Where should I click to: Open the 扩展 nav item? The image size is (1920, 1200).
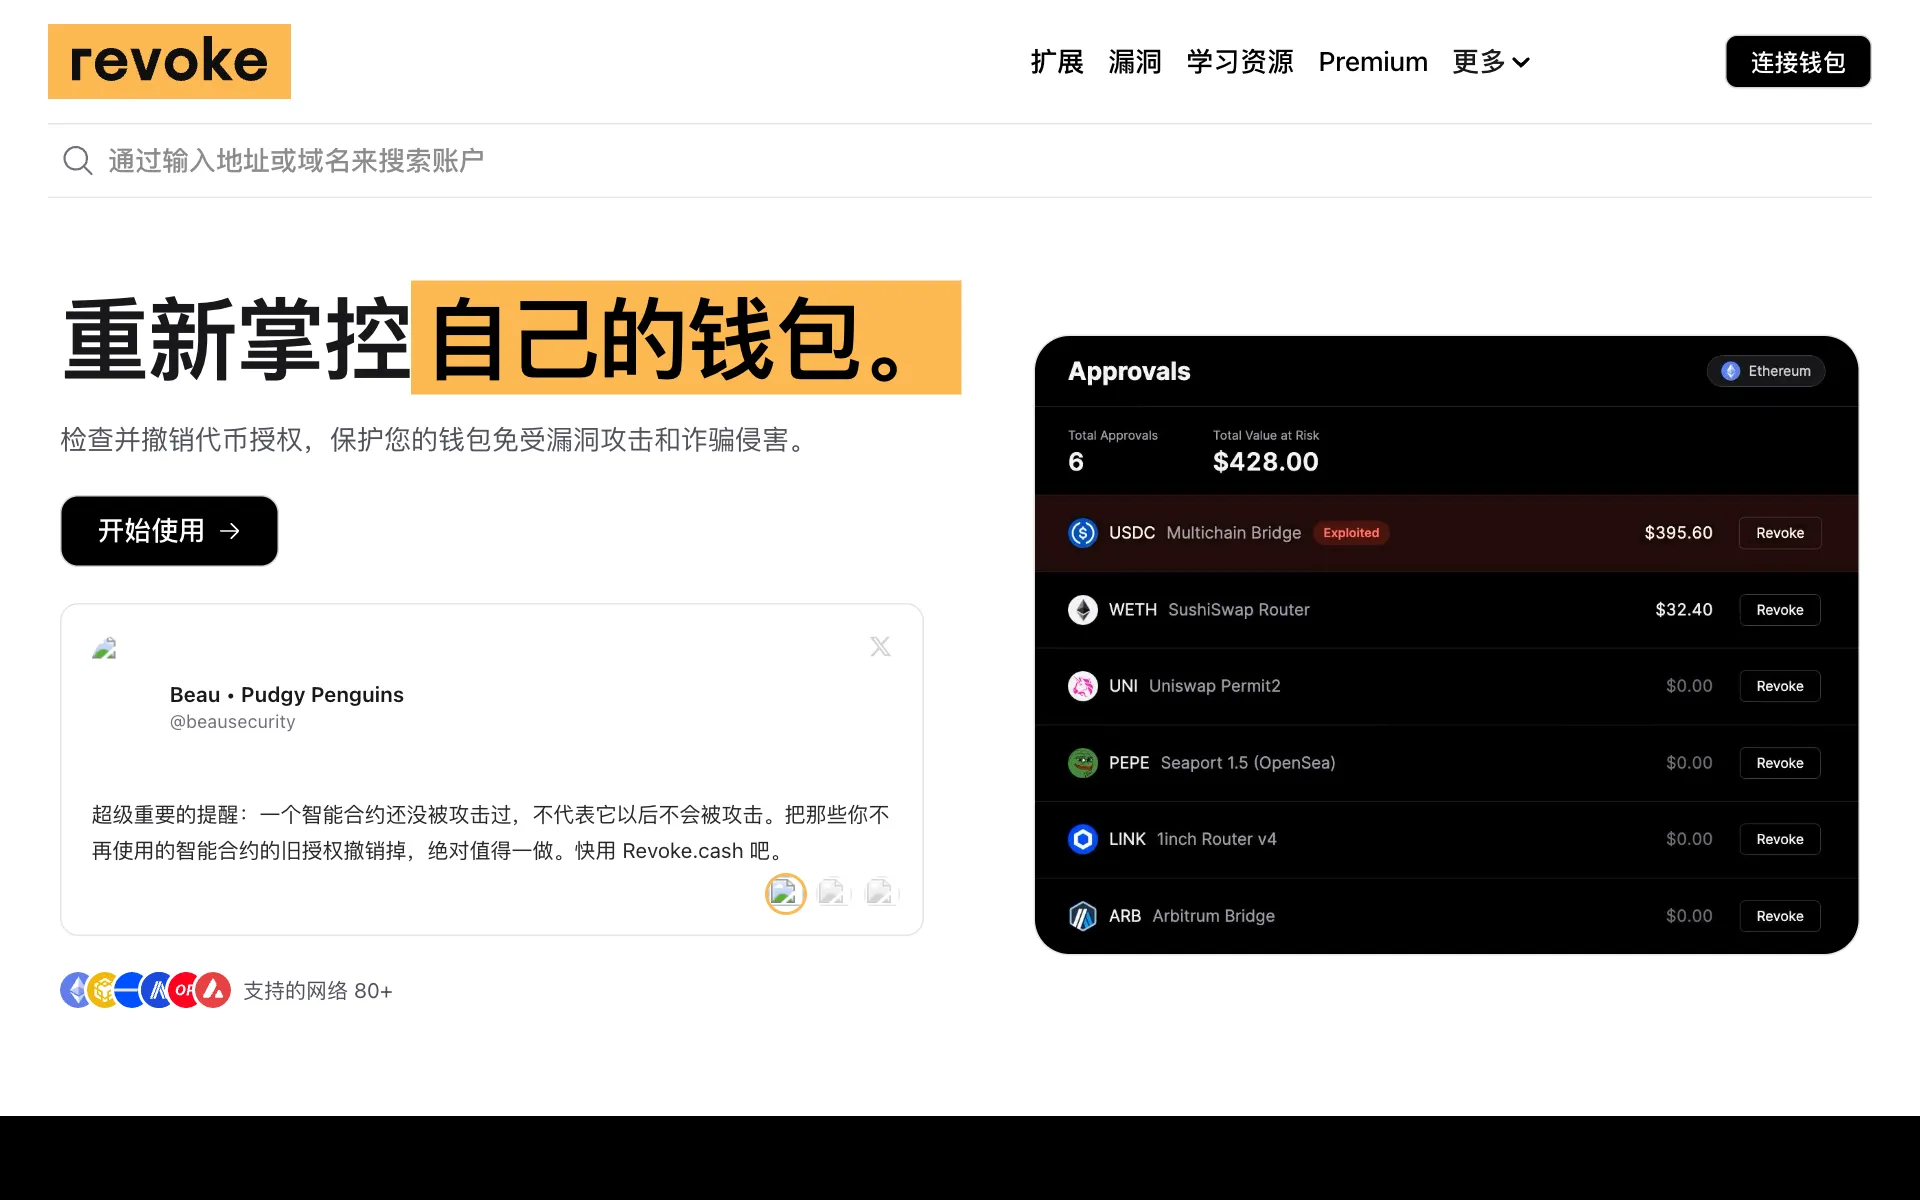1057,62
